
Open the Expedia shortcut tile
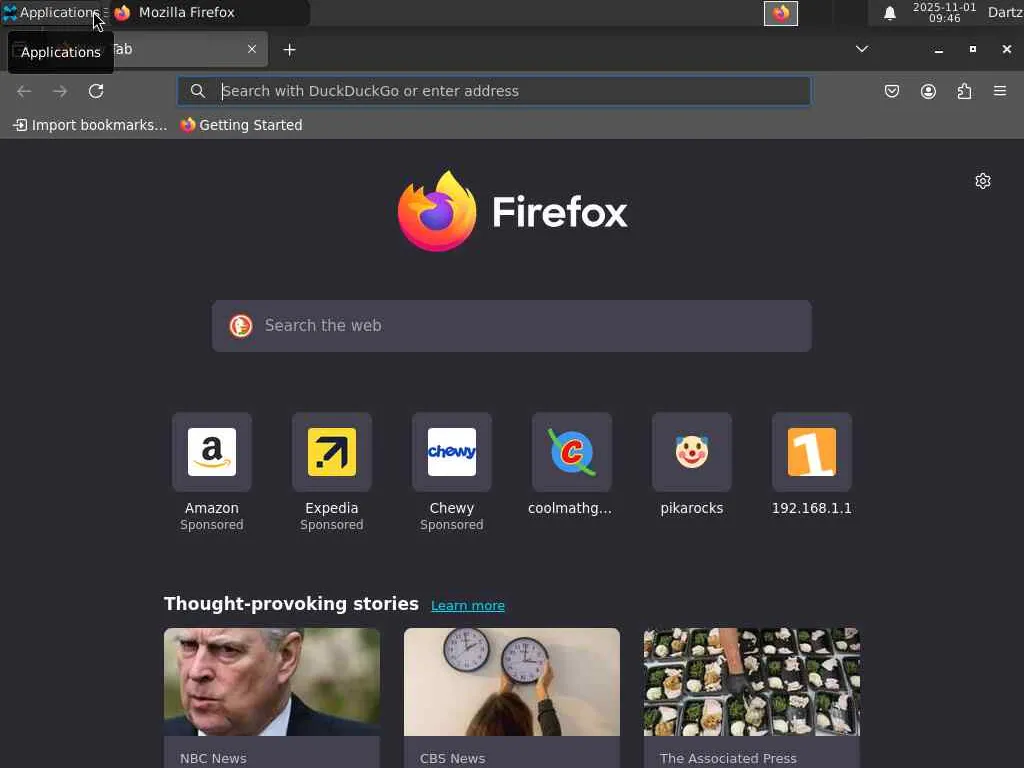coord(332,452)
